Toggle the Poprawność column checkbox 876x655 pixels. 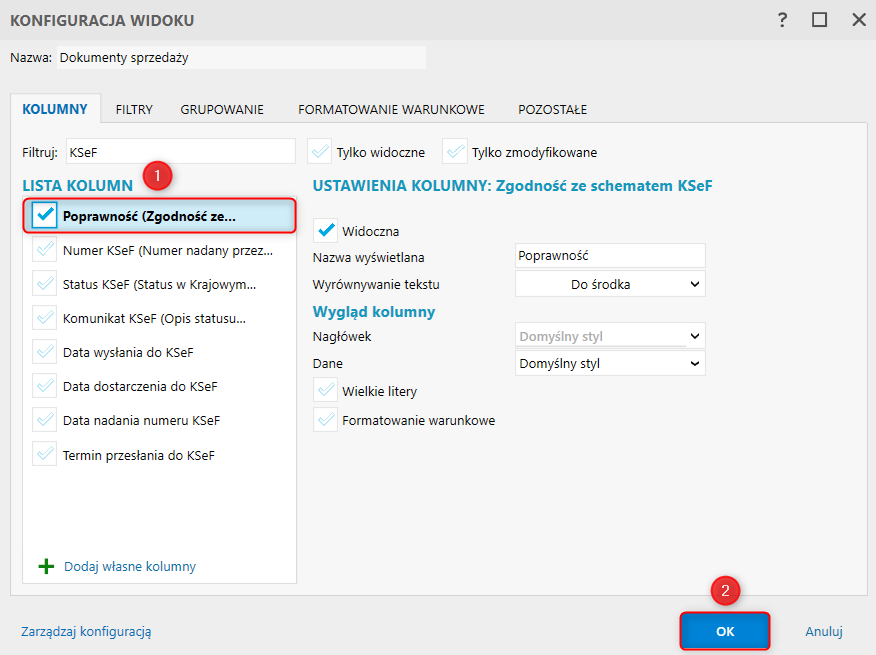[45, 215]
